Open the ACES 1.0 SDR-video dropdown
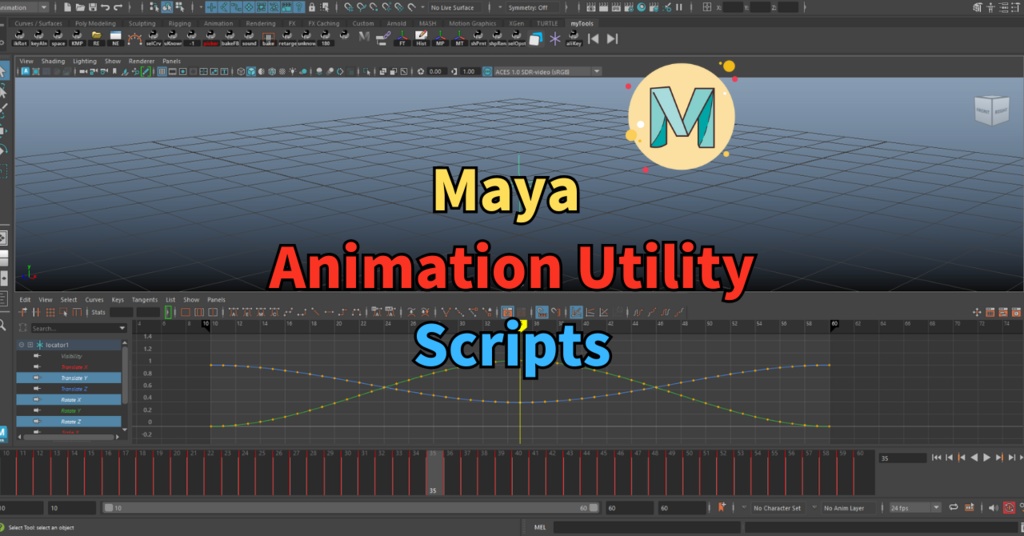 (547, 71)
